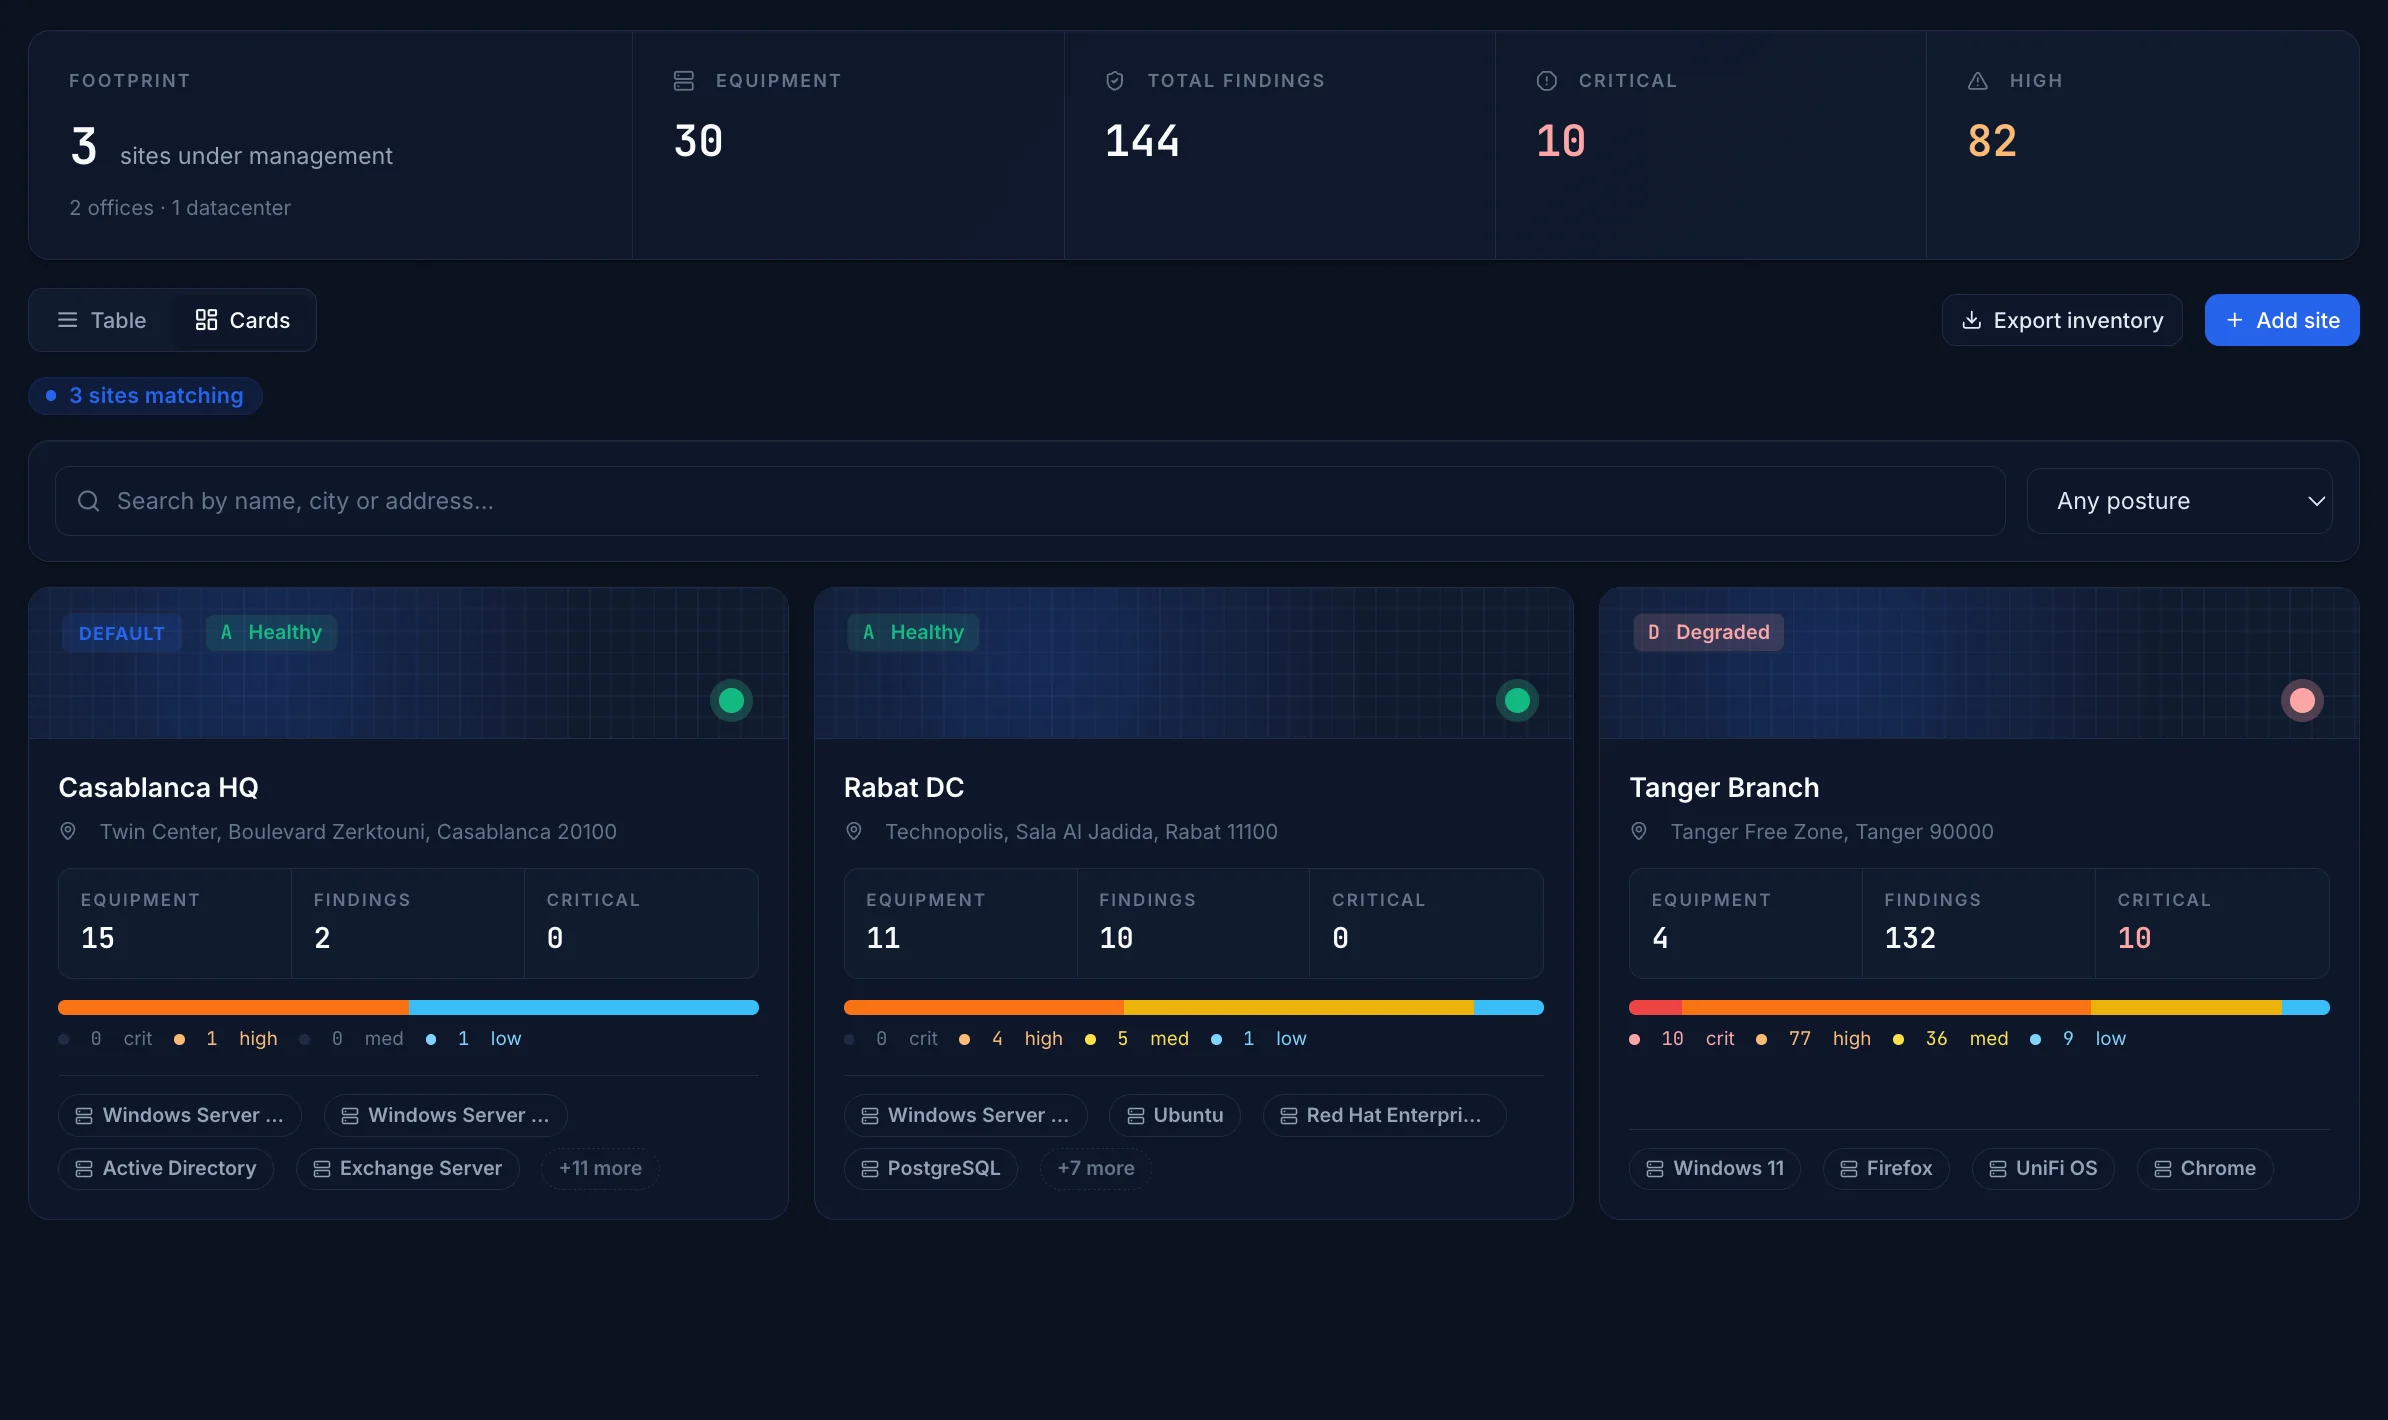Open the Rabat DC site title

tap(904, 788)
